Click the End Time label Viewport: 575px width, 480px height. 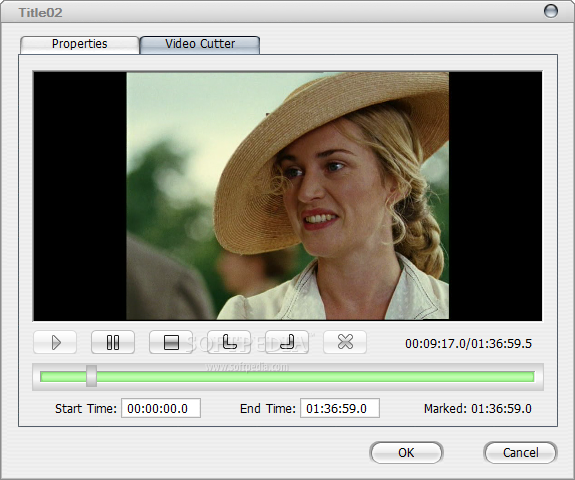click(x=268, y=408)
